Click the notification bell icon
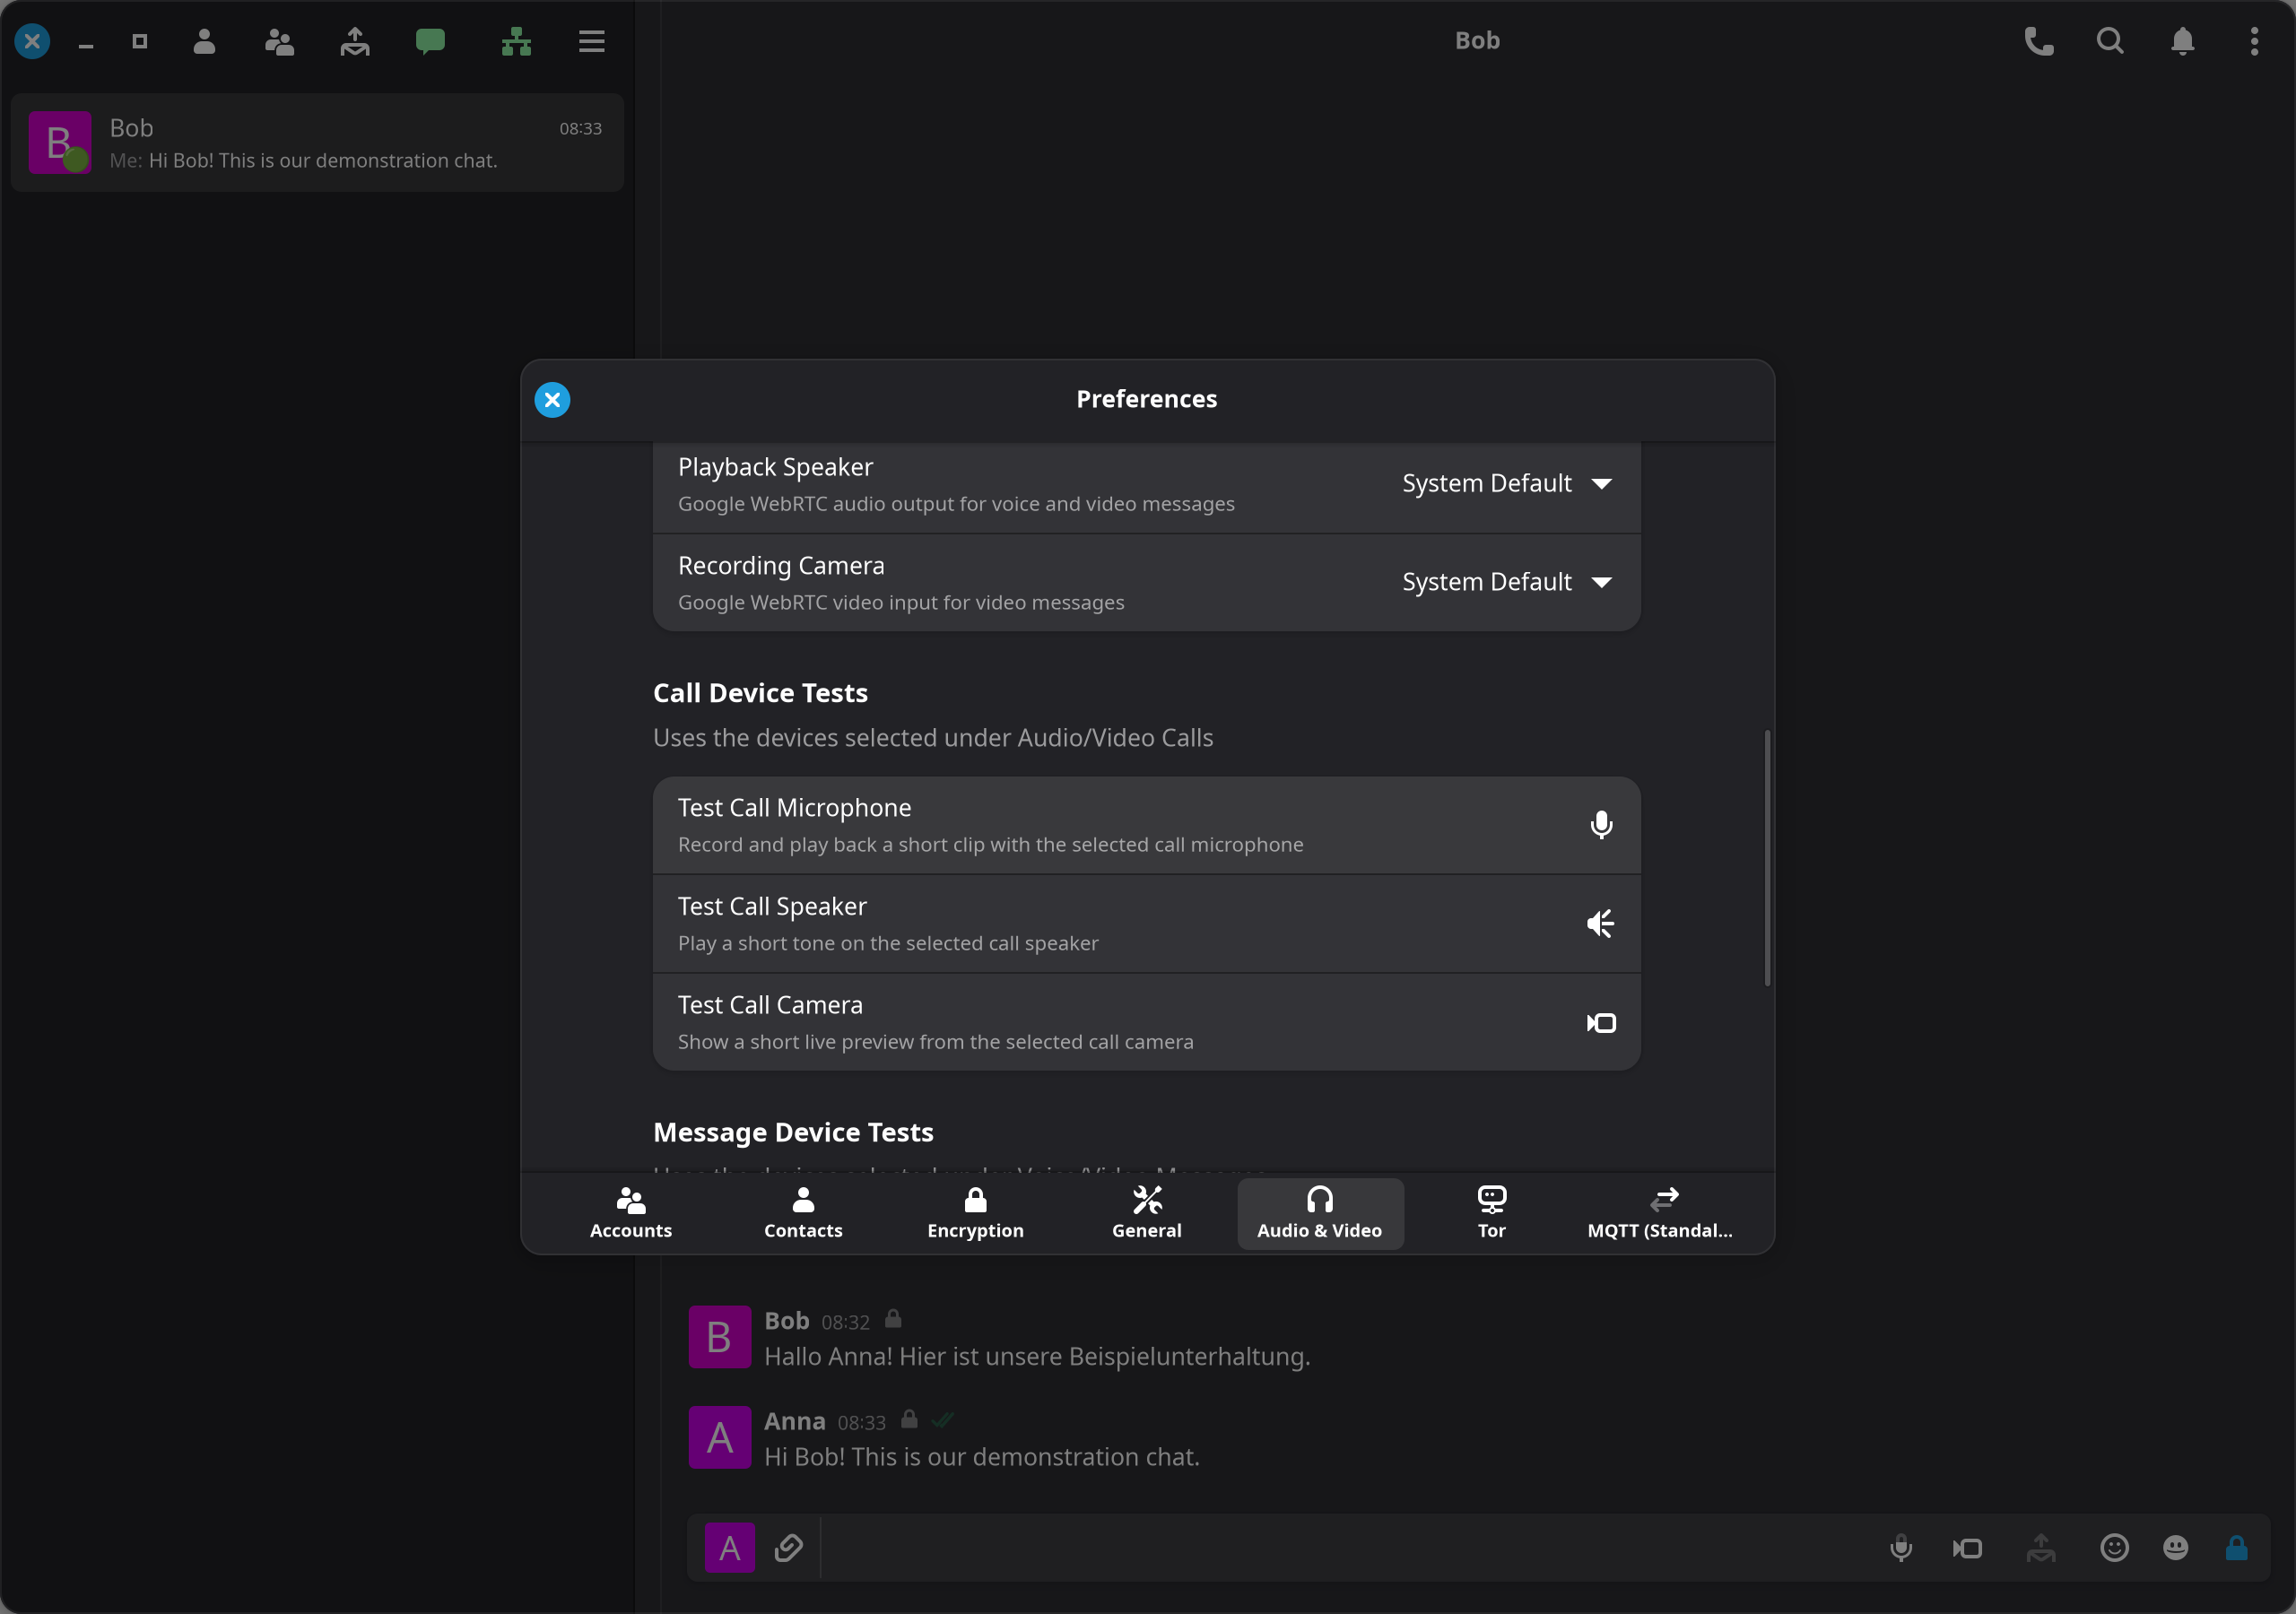 2182,41
